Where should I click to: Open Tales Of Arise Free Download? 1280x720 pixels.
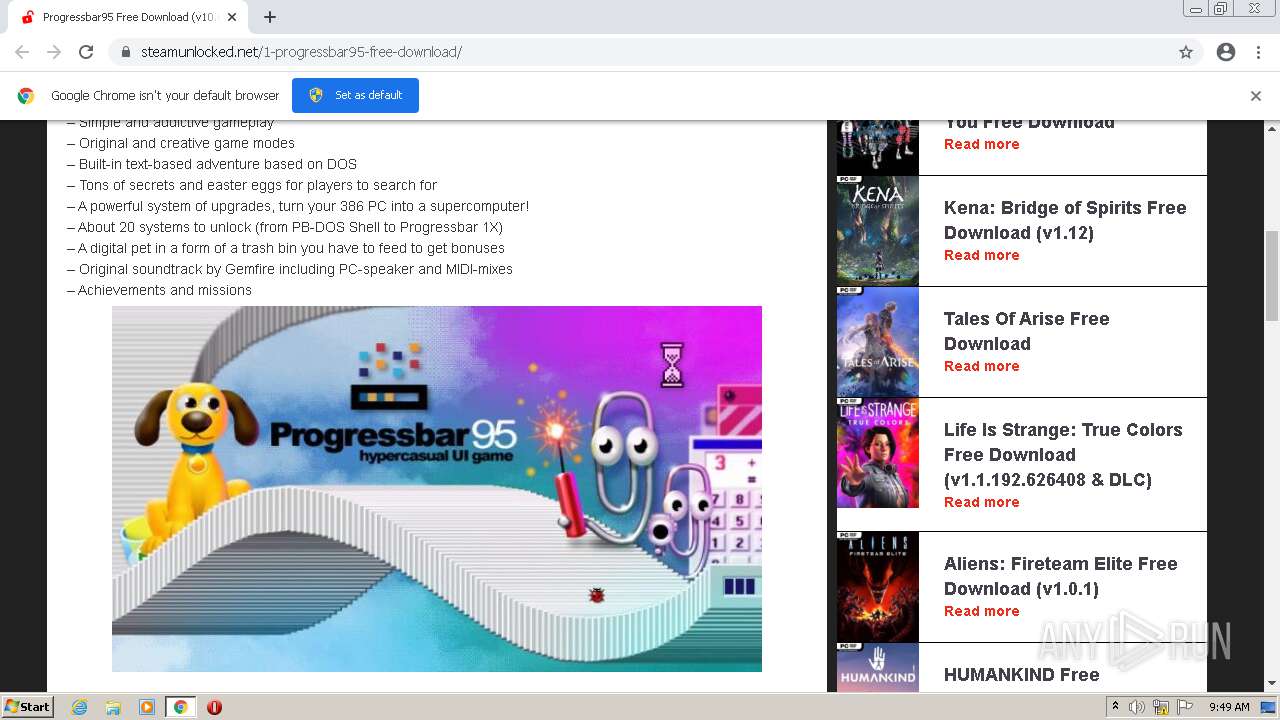pyautogui.click(x=1027, y=331)
